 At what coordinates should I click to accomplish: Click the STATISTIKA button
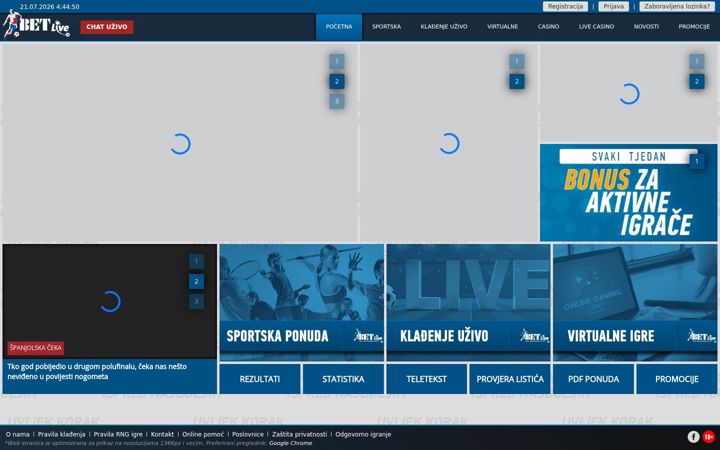343,379
